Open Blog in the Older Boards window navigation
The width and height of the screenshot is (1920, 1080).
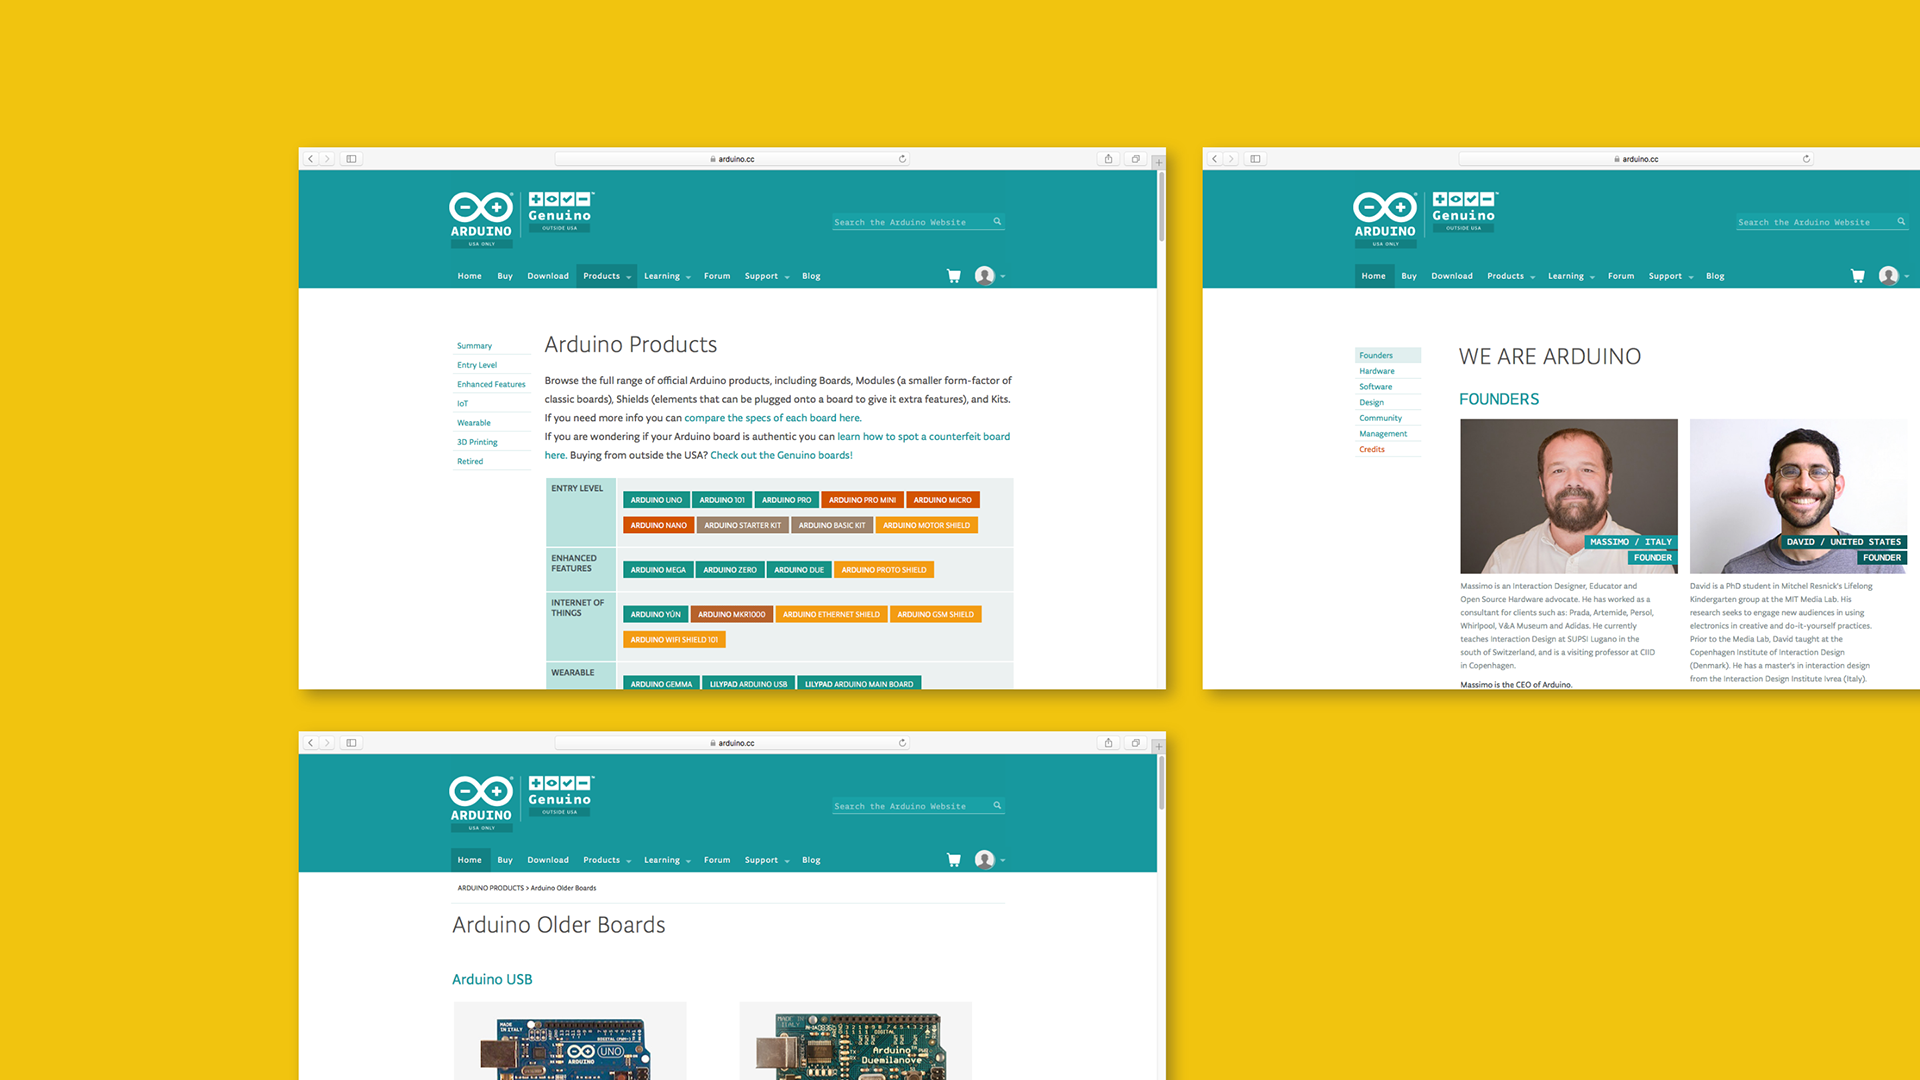(x=811, y=860)
